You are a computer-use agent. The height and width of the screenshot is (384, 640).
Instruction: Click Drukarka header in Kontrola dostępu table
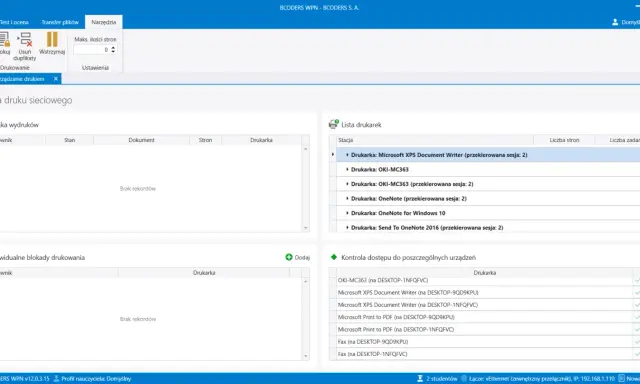(484, 273)
